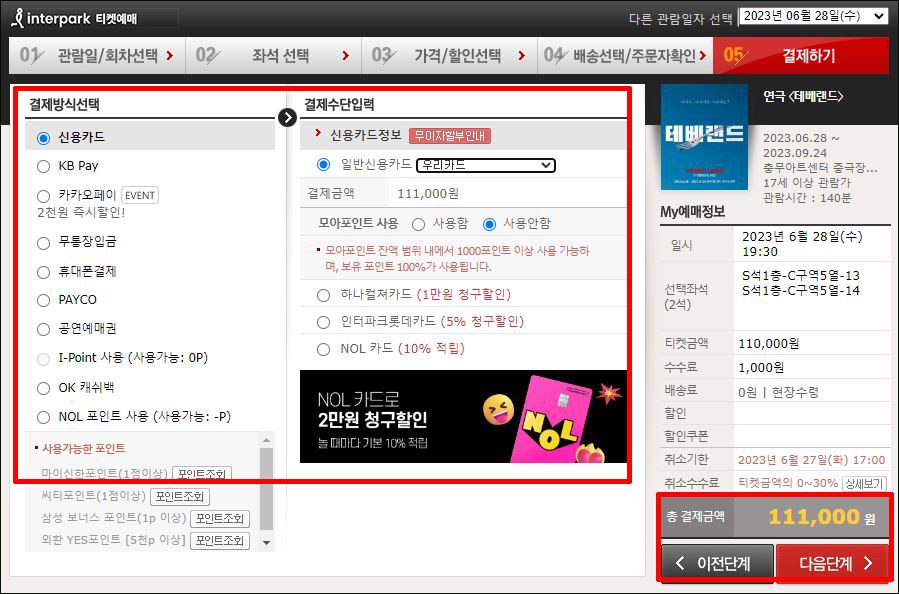Click the round arrow icon between payment panels
The image size is (899, 594).
(x=287, y=118)
